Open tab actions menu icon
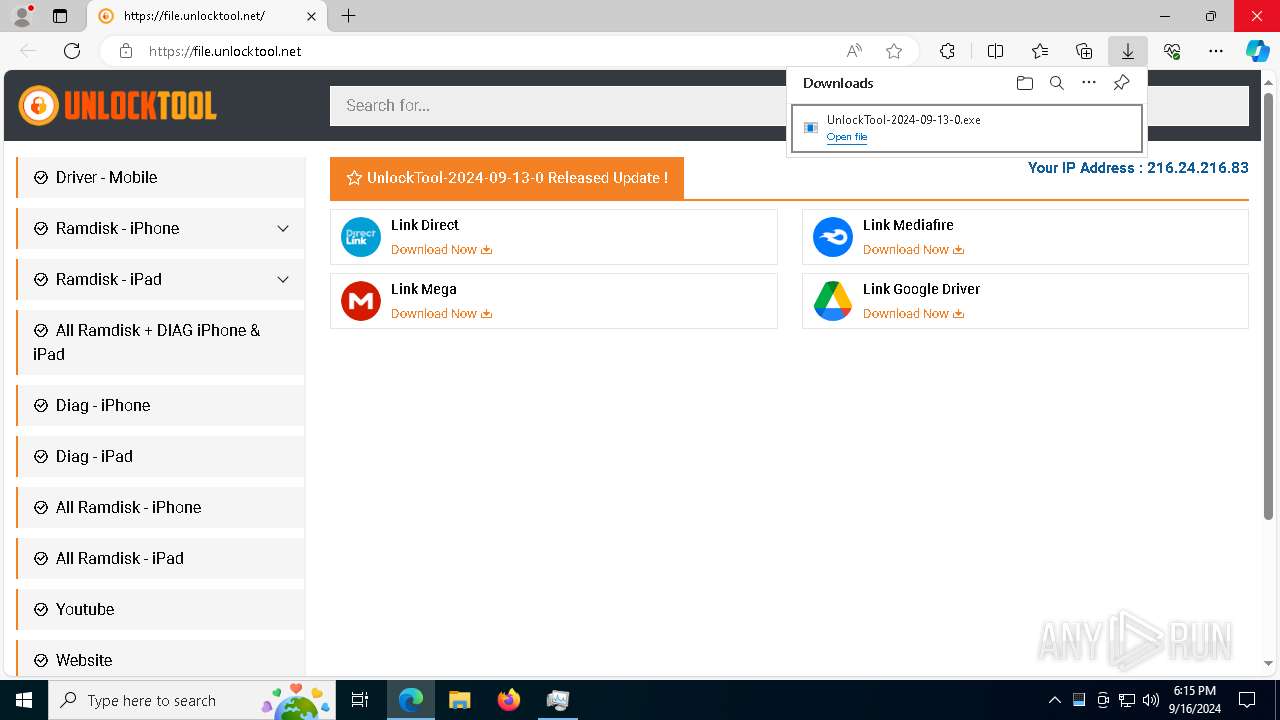 click(x=60, y=16)
